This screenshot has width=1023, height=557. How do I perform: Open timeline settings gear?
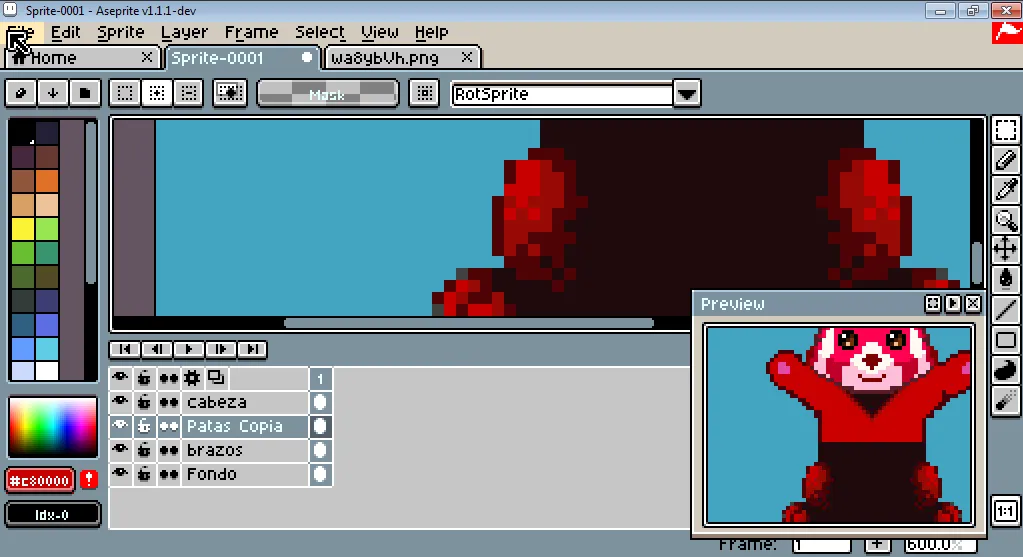192,378
